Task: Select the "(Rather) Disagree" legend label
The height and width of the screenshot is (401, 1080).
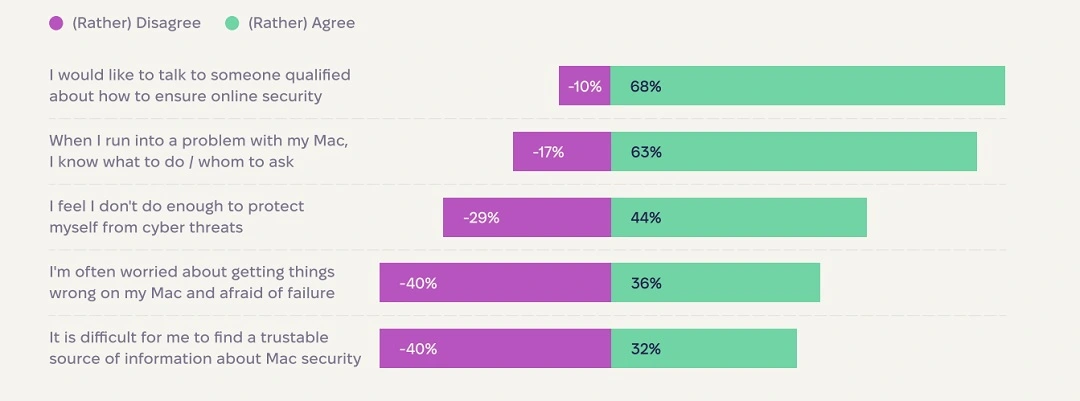Action: coord(136,23)
